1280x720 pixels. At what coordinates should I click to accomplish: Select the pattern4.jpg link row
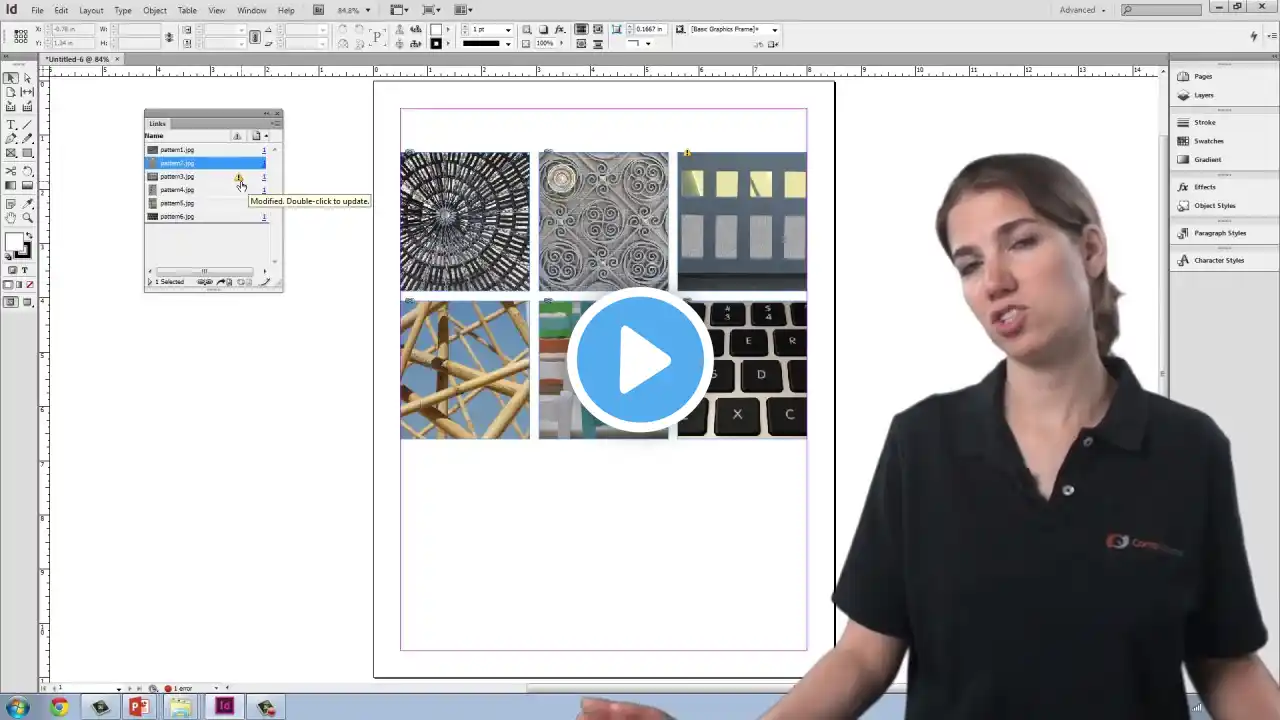208,190
